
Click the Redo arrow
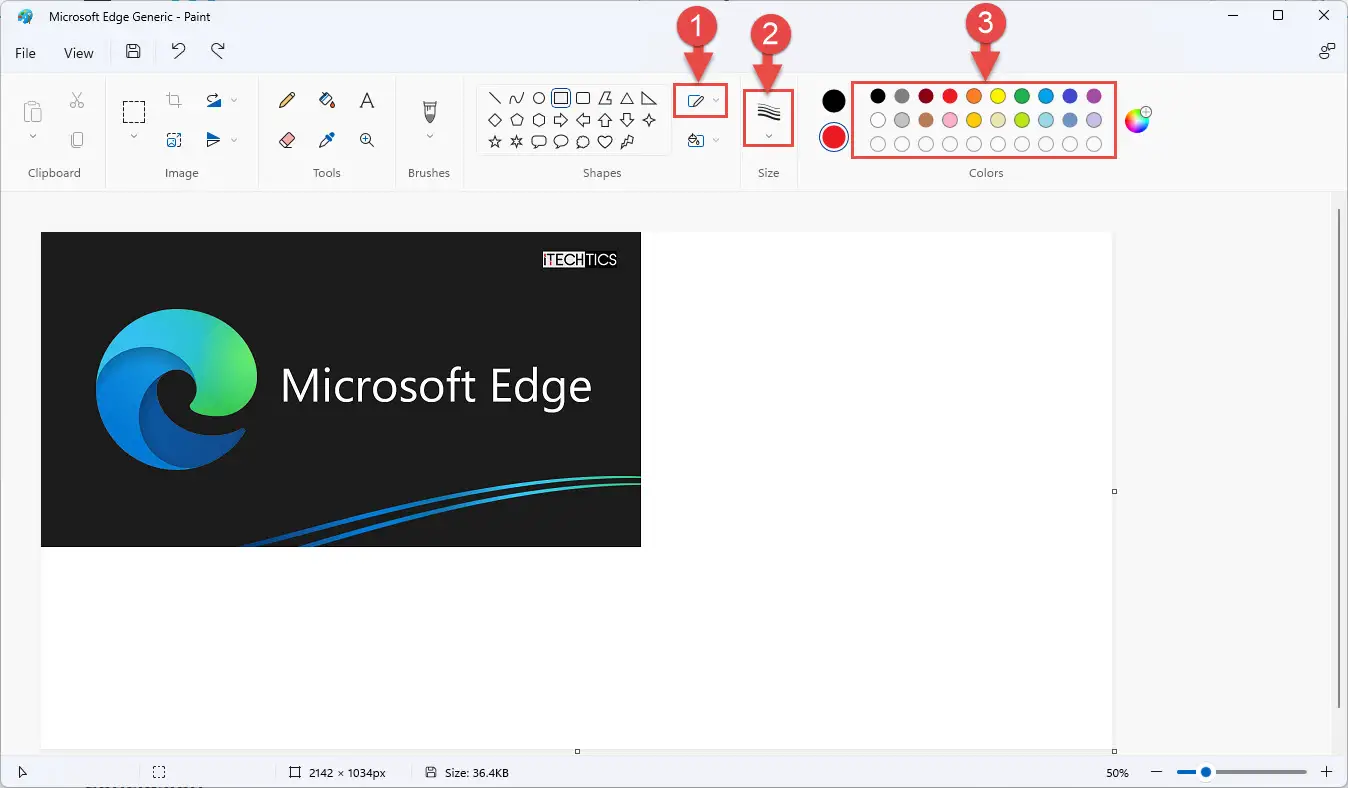tap(218, 52)
